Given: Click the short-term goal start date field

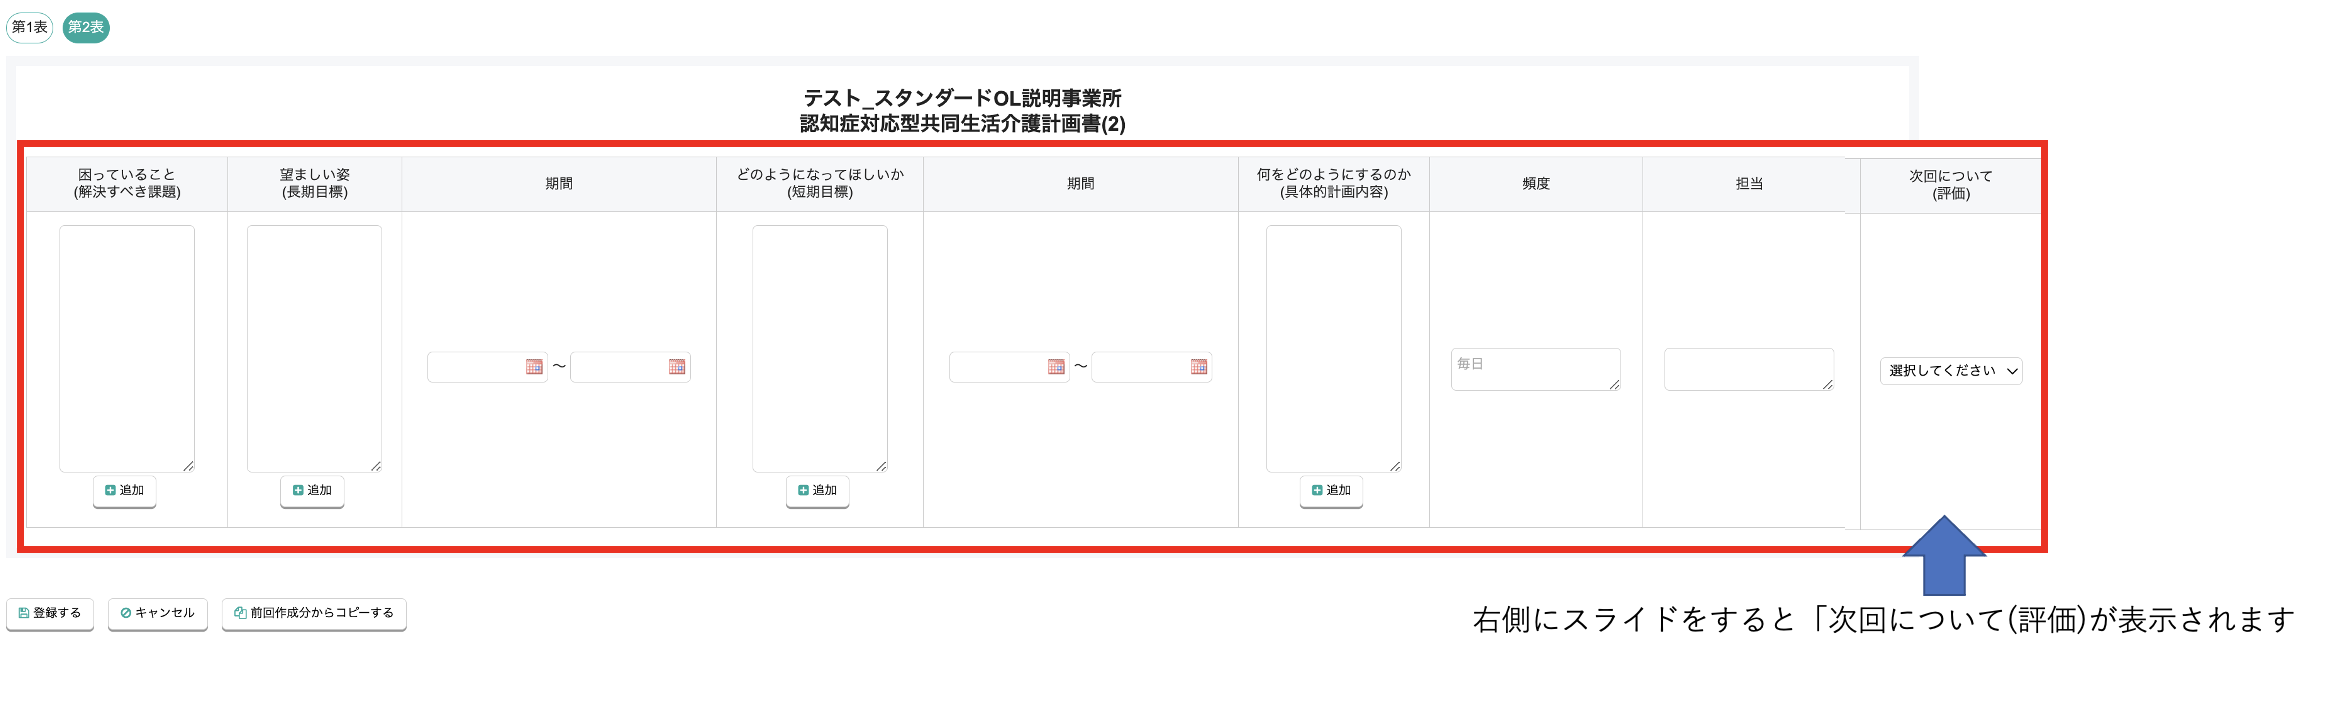Looking at the screenshot, I should click(1009, 367).
